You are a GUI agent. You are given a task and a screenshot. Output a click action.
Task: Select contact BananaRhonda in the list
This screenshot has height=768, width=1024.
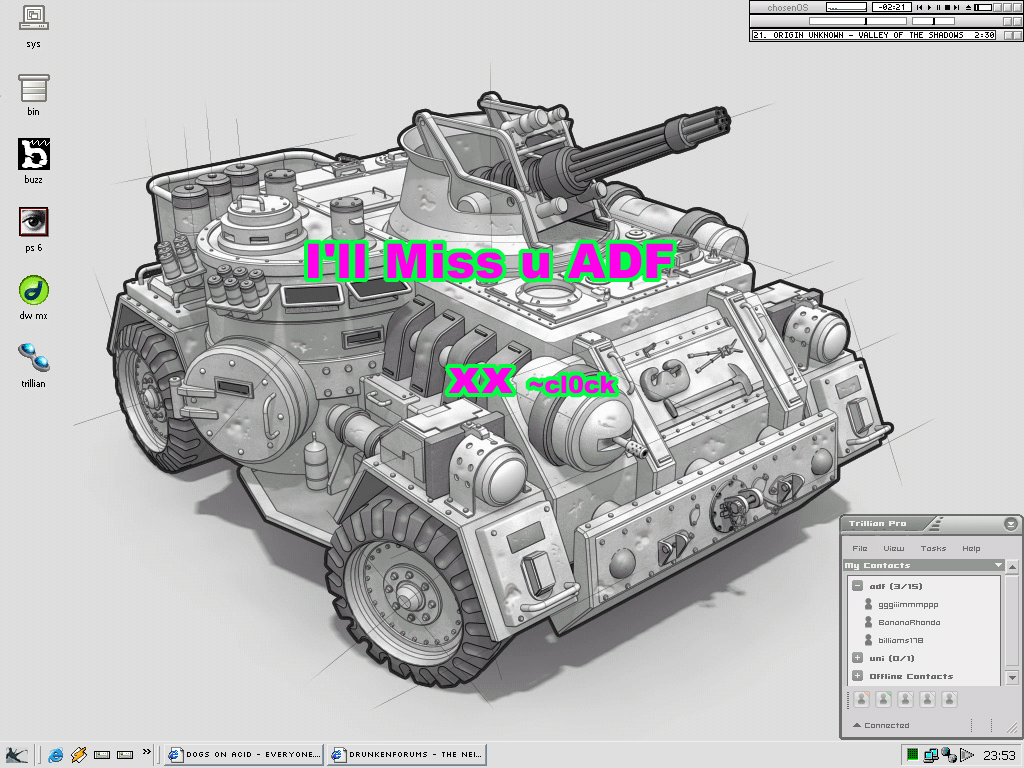pos(908,622)
